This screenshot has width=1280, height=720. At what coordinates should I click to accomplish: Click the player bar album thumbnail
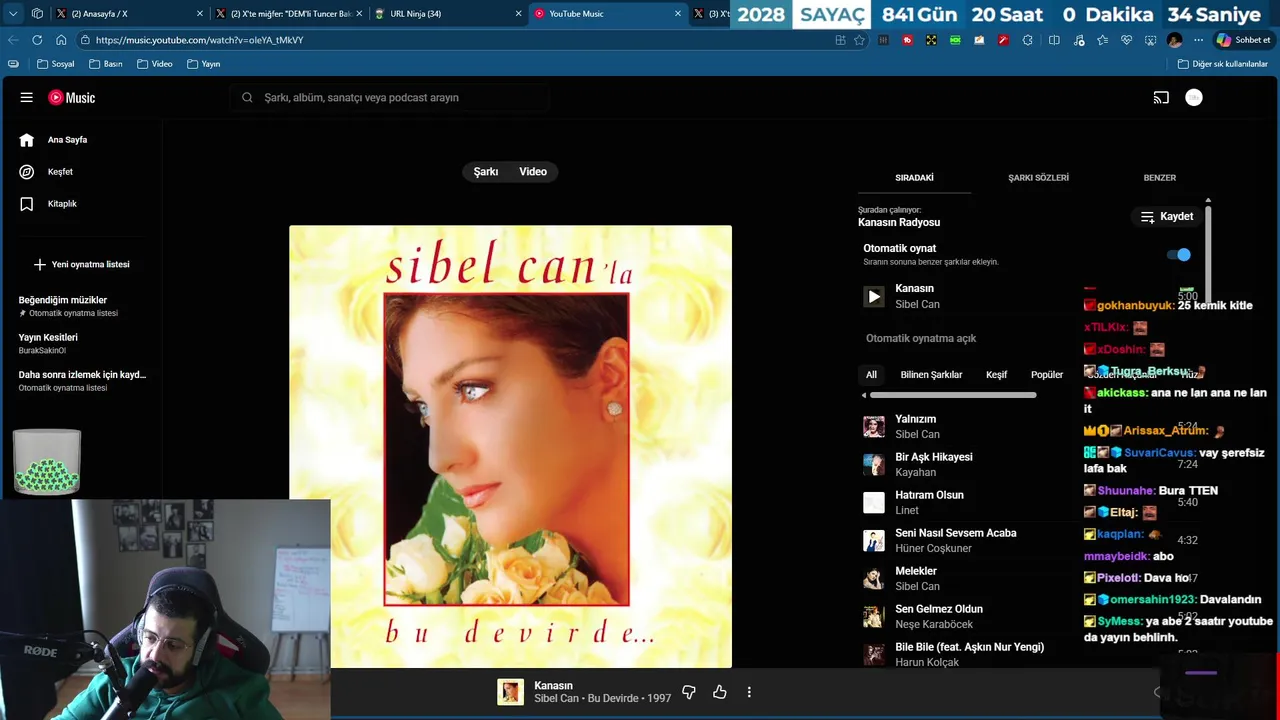(510, 692)
